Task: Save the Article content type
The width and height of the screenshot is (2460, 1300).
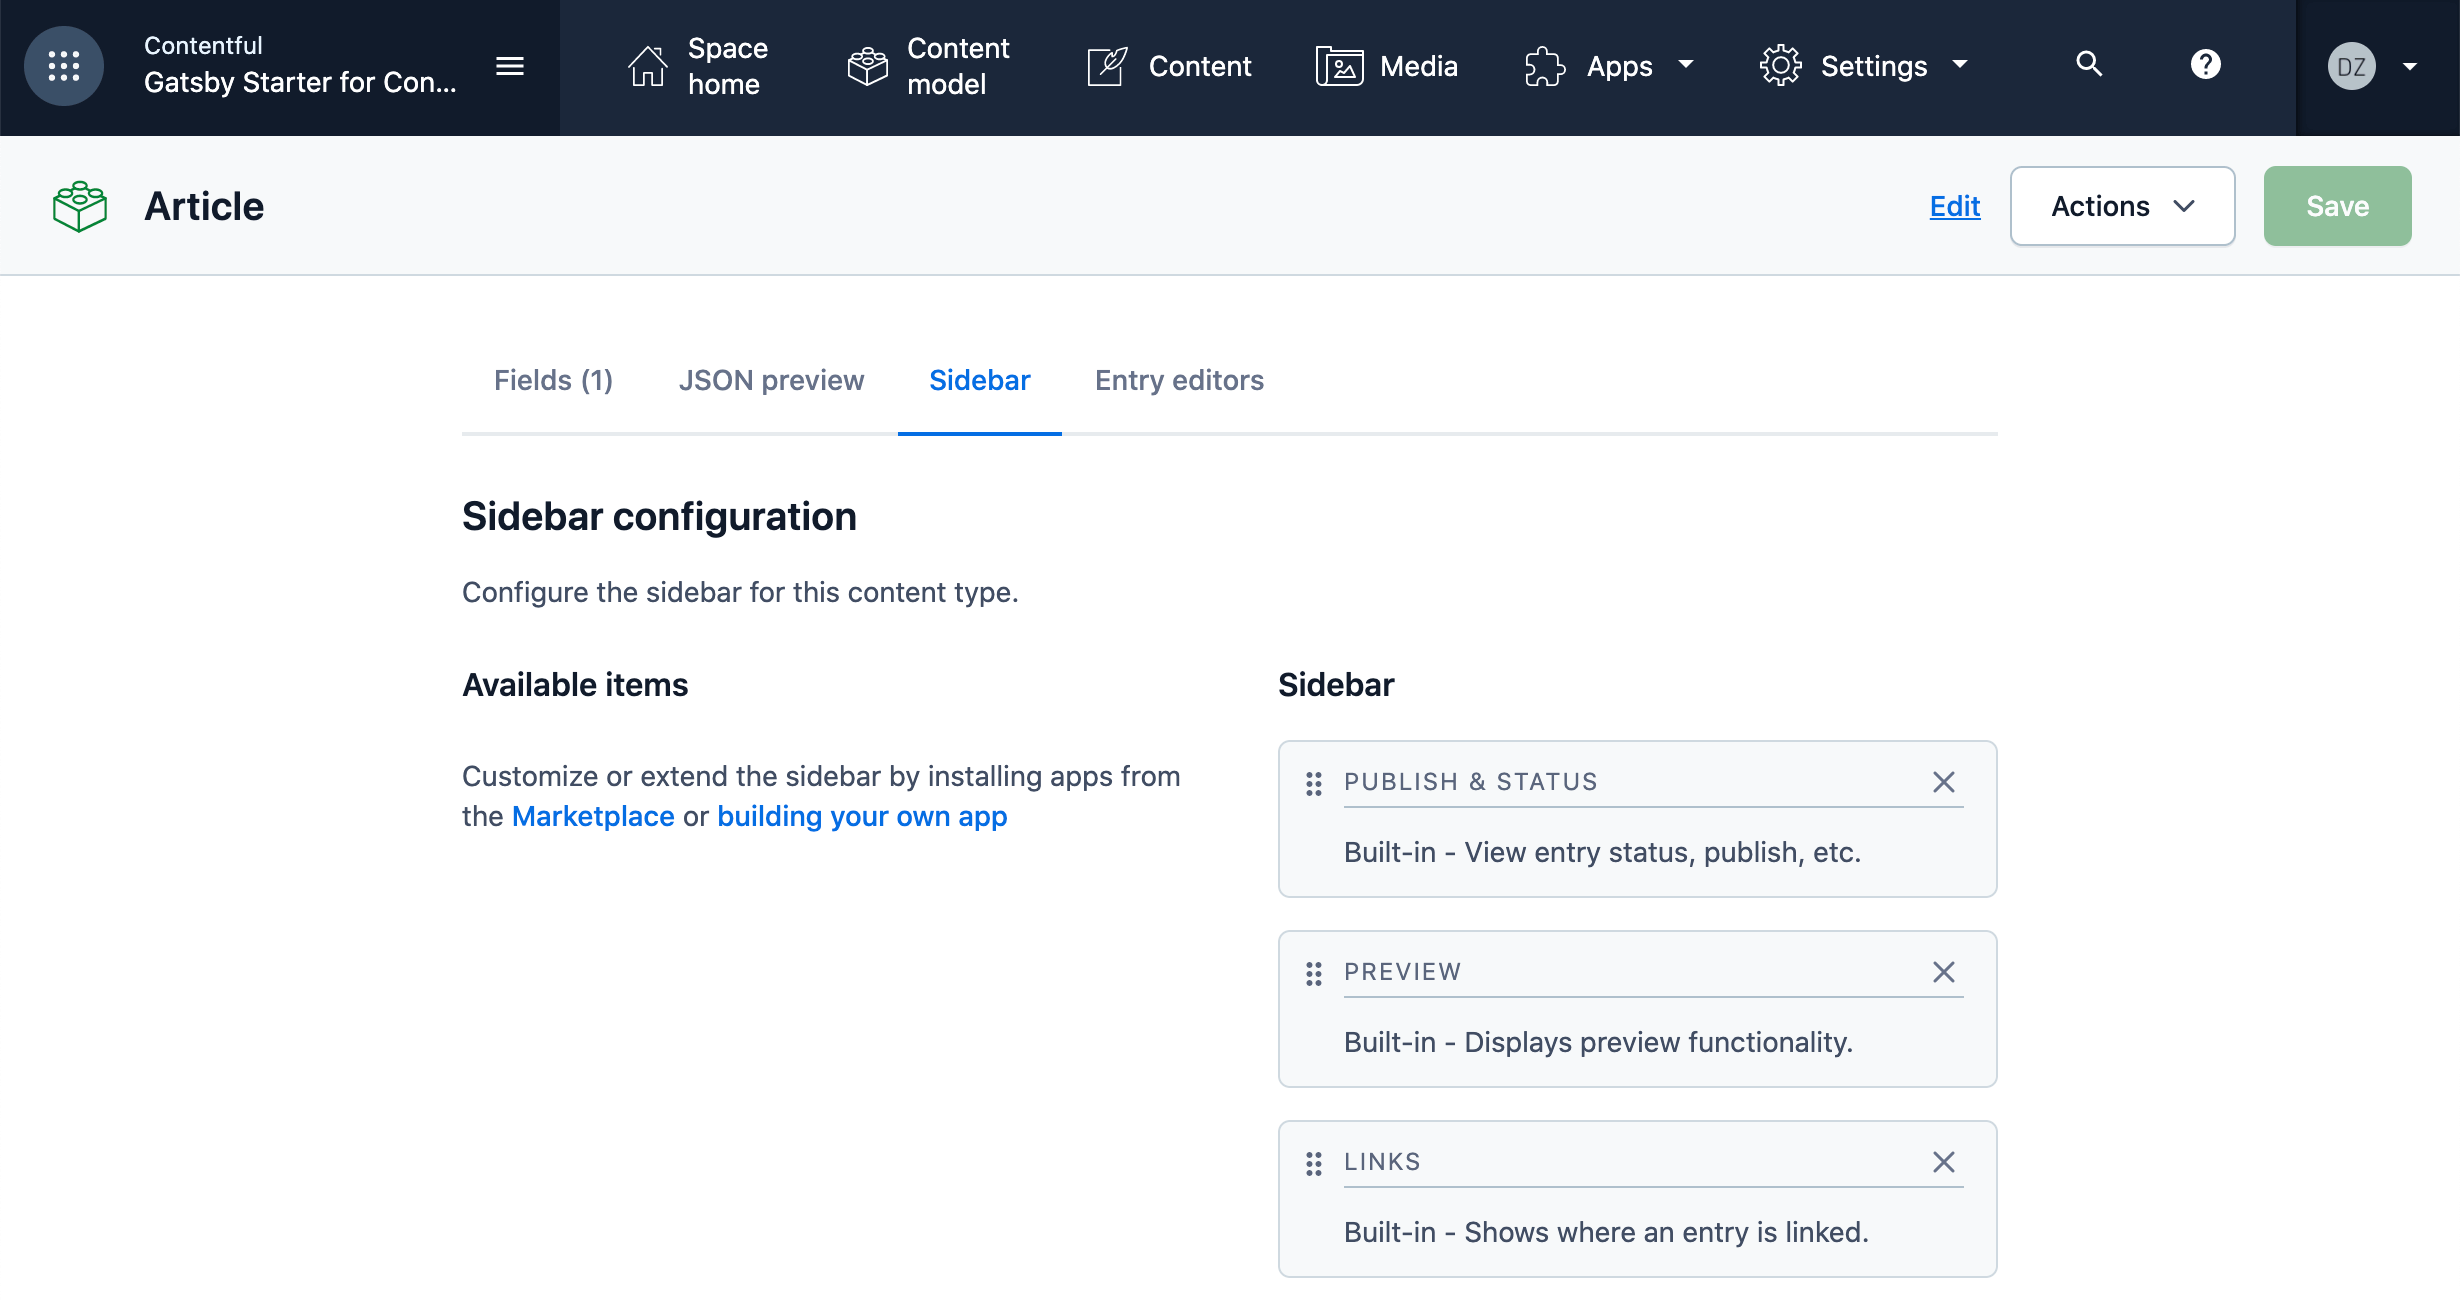Action: [2337, 206]
